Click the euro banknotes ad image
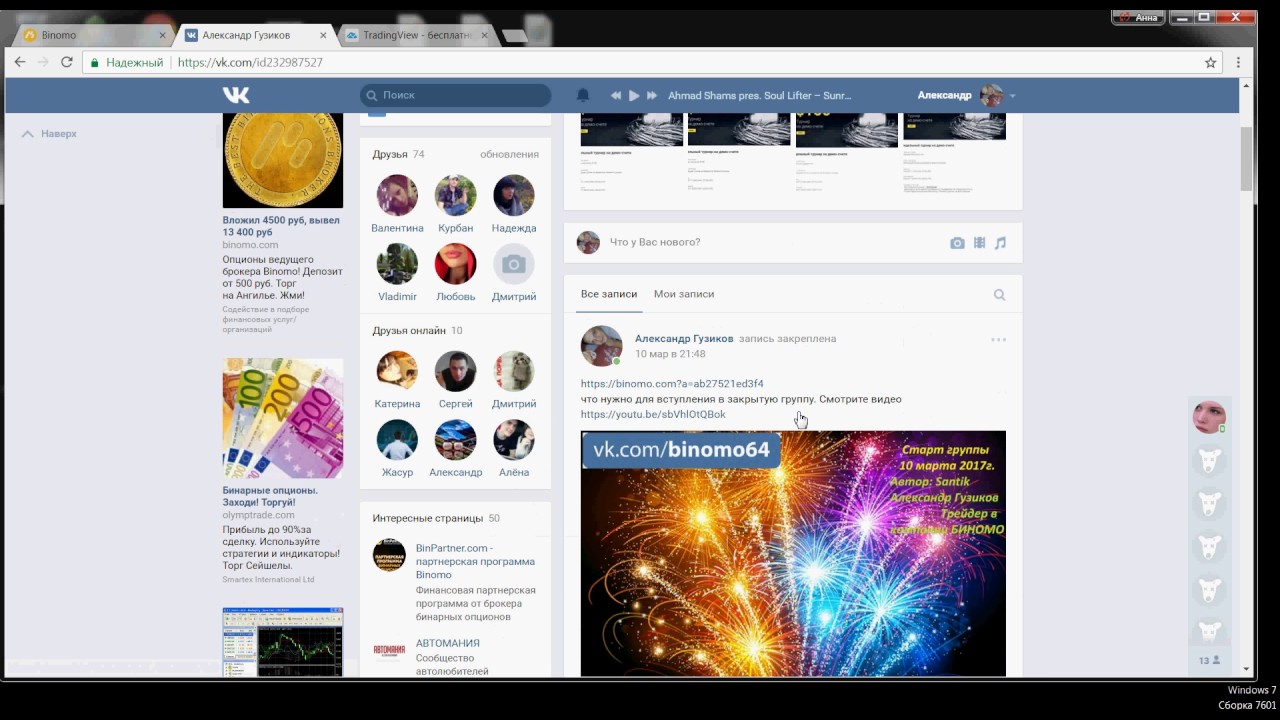 283,418
